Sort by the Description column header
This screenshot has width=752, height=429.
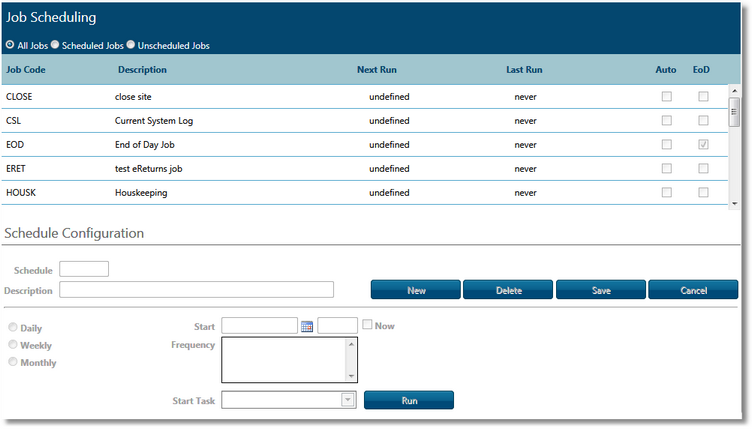(142, 70)
